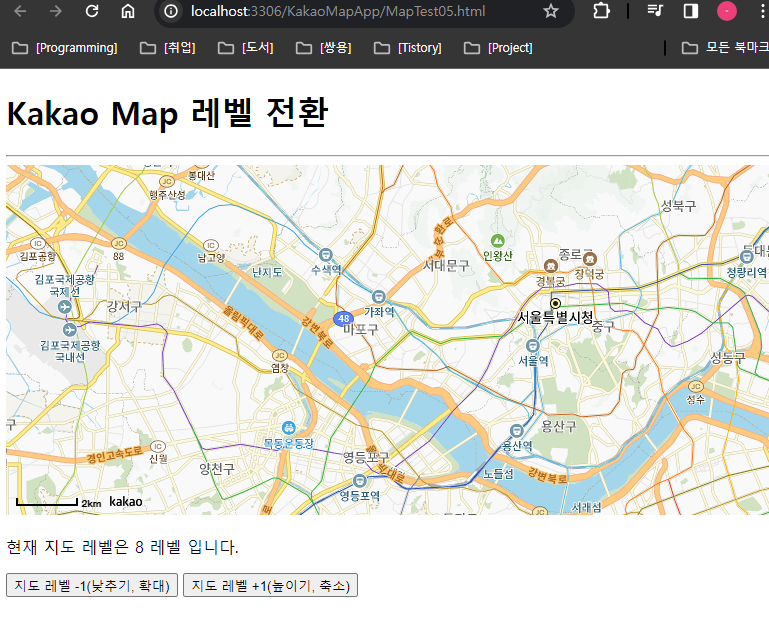Click the localhost address bar URL
769x625 pixels.
click(338, 11)
